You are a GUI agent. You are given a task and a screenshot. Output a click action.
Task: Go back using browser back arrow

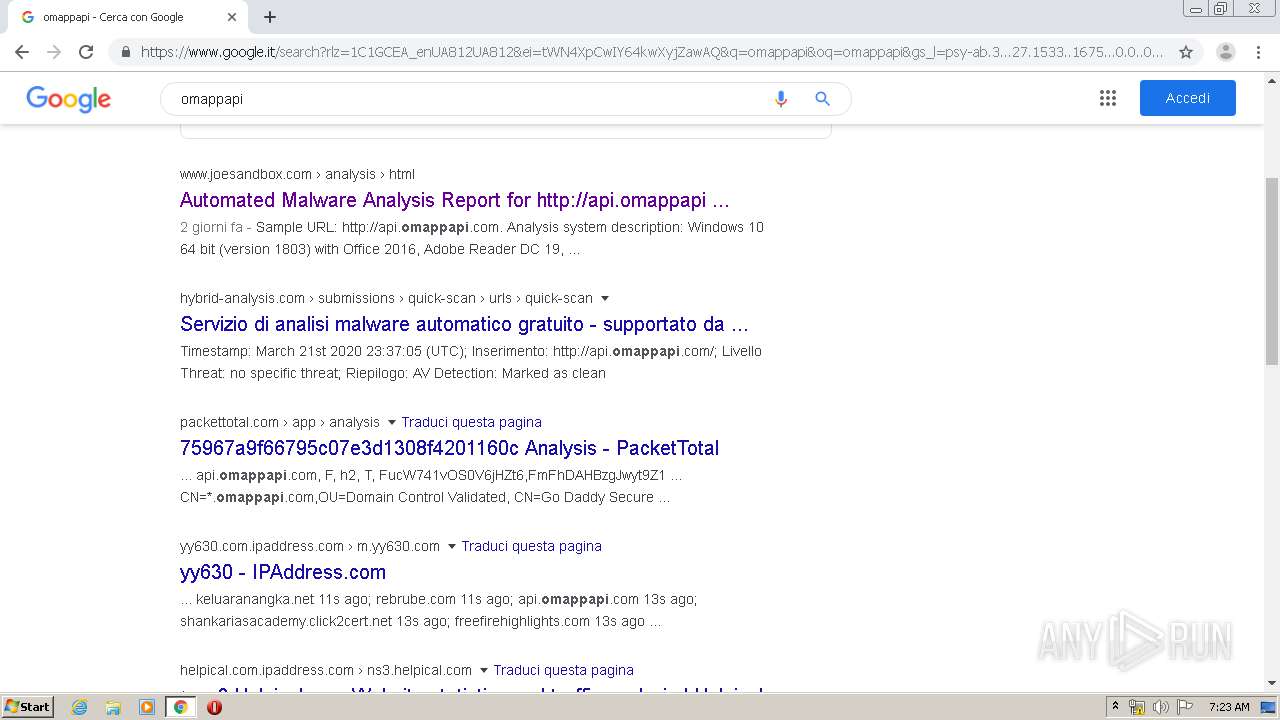[22, 52]
